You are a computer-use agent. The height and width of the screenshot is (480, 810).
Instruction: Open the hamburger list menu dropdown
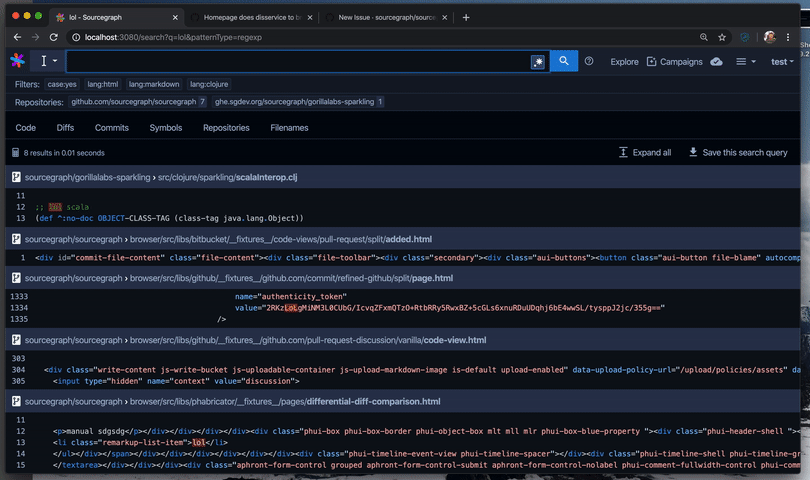tap(745, 61)
